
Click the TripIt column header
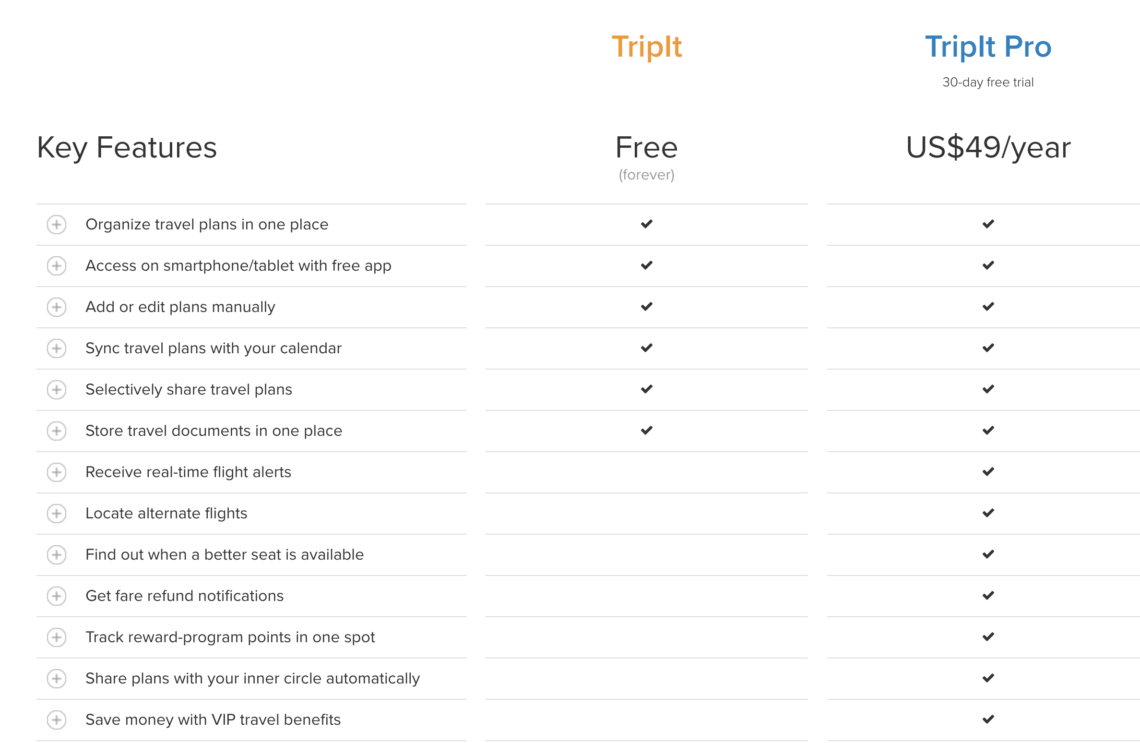coord(646,46)
